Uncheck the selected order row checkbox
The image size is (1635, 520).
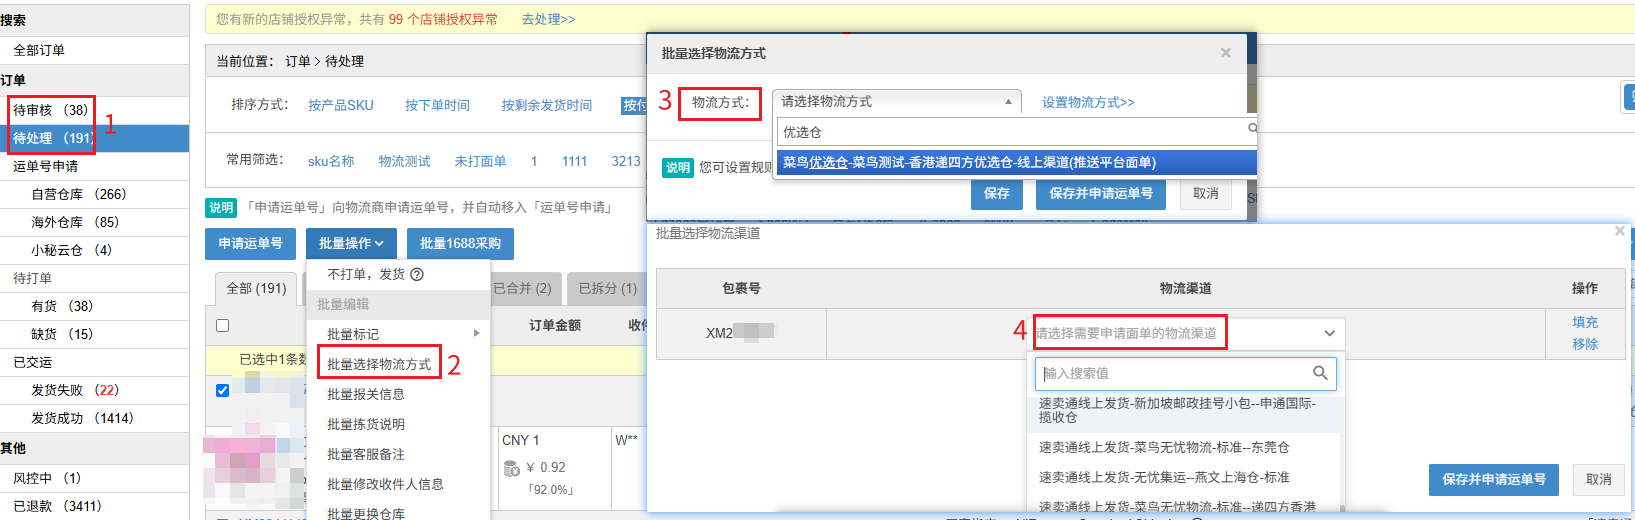click(222, 390)
